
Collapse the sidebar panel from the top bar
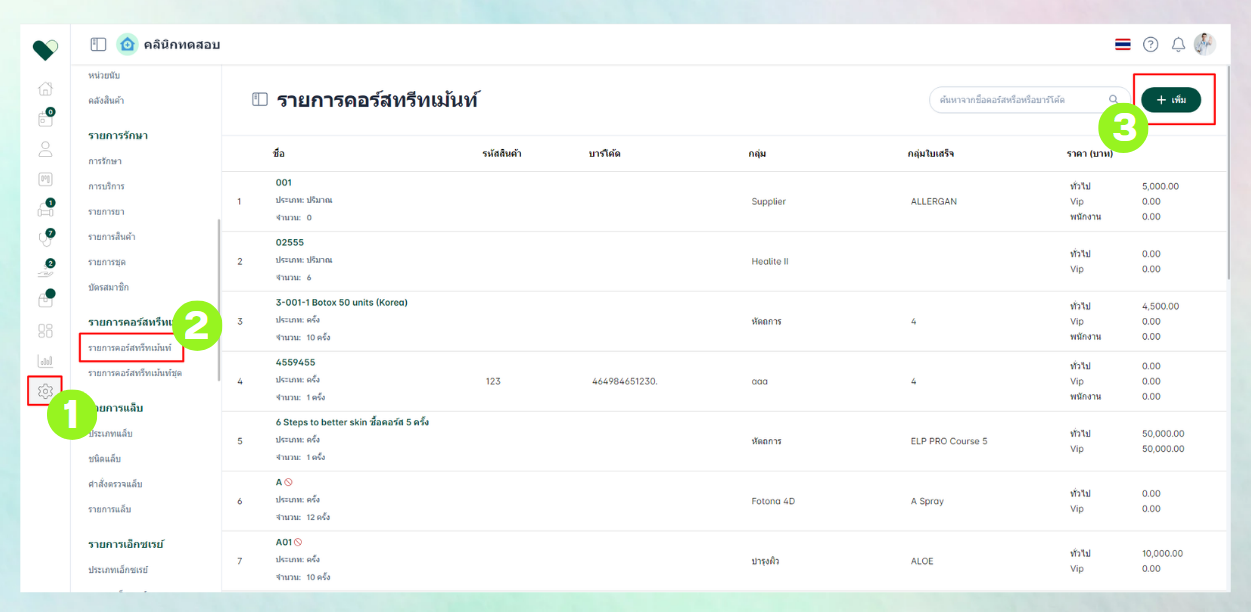[x=98, y=45]
